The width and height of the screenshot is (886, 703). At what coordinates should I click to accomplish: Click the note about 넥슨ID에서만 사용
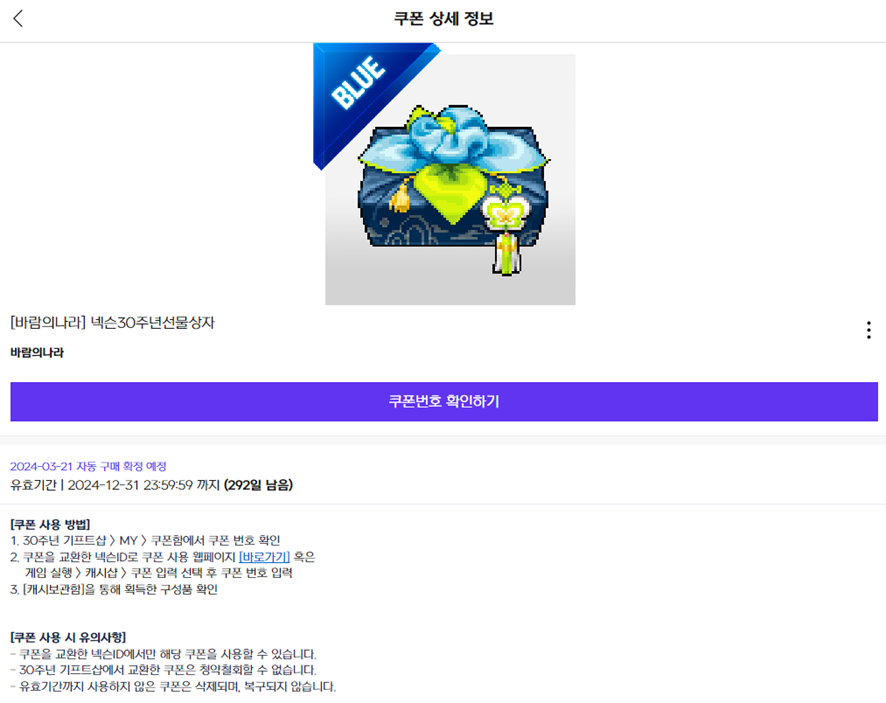163,654
